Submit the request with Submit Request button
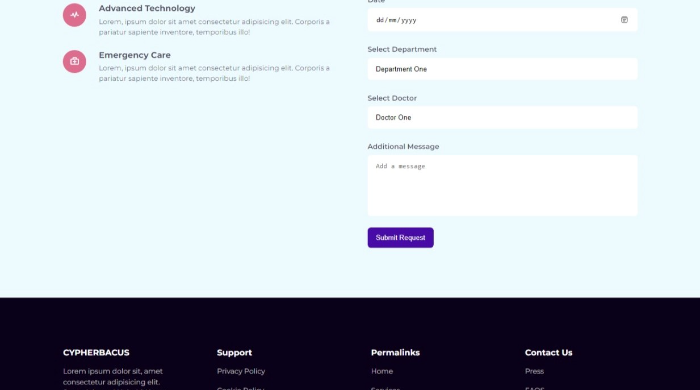 pyautogui.click(x=400, y=237)
